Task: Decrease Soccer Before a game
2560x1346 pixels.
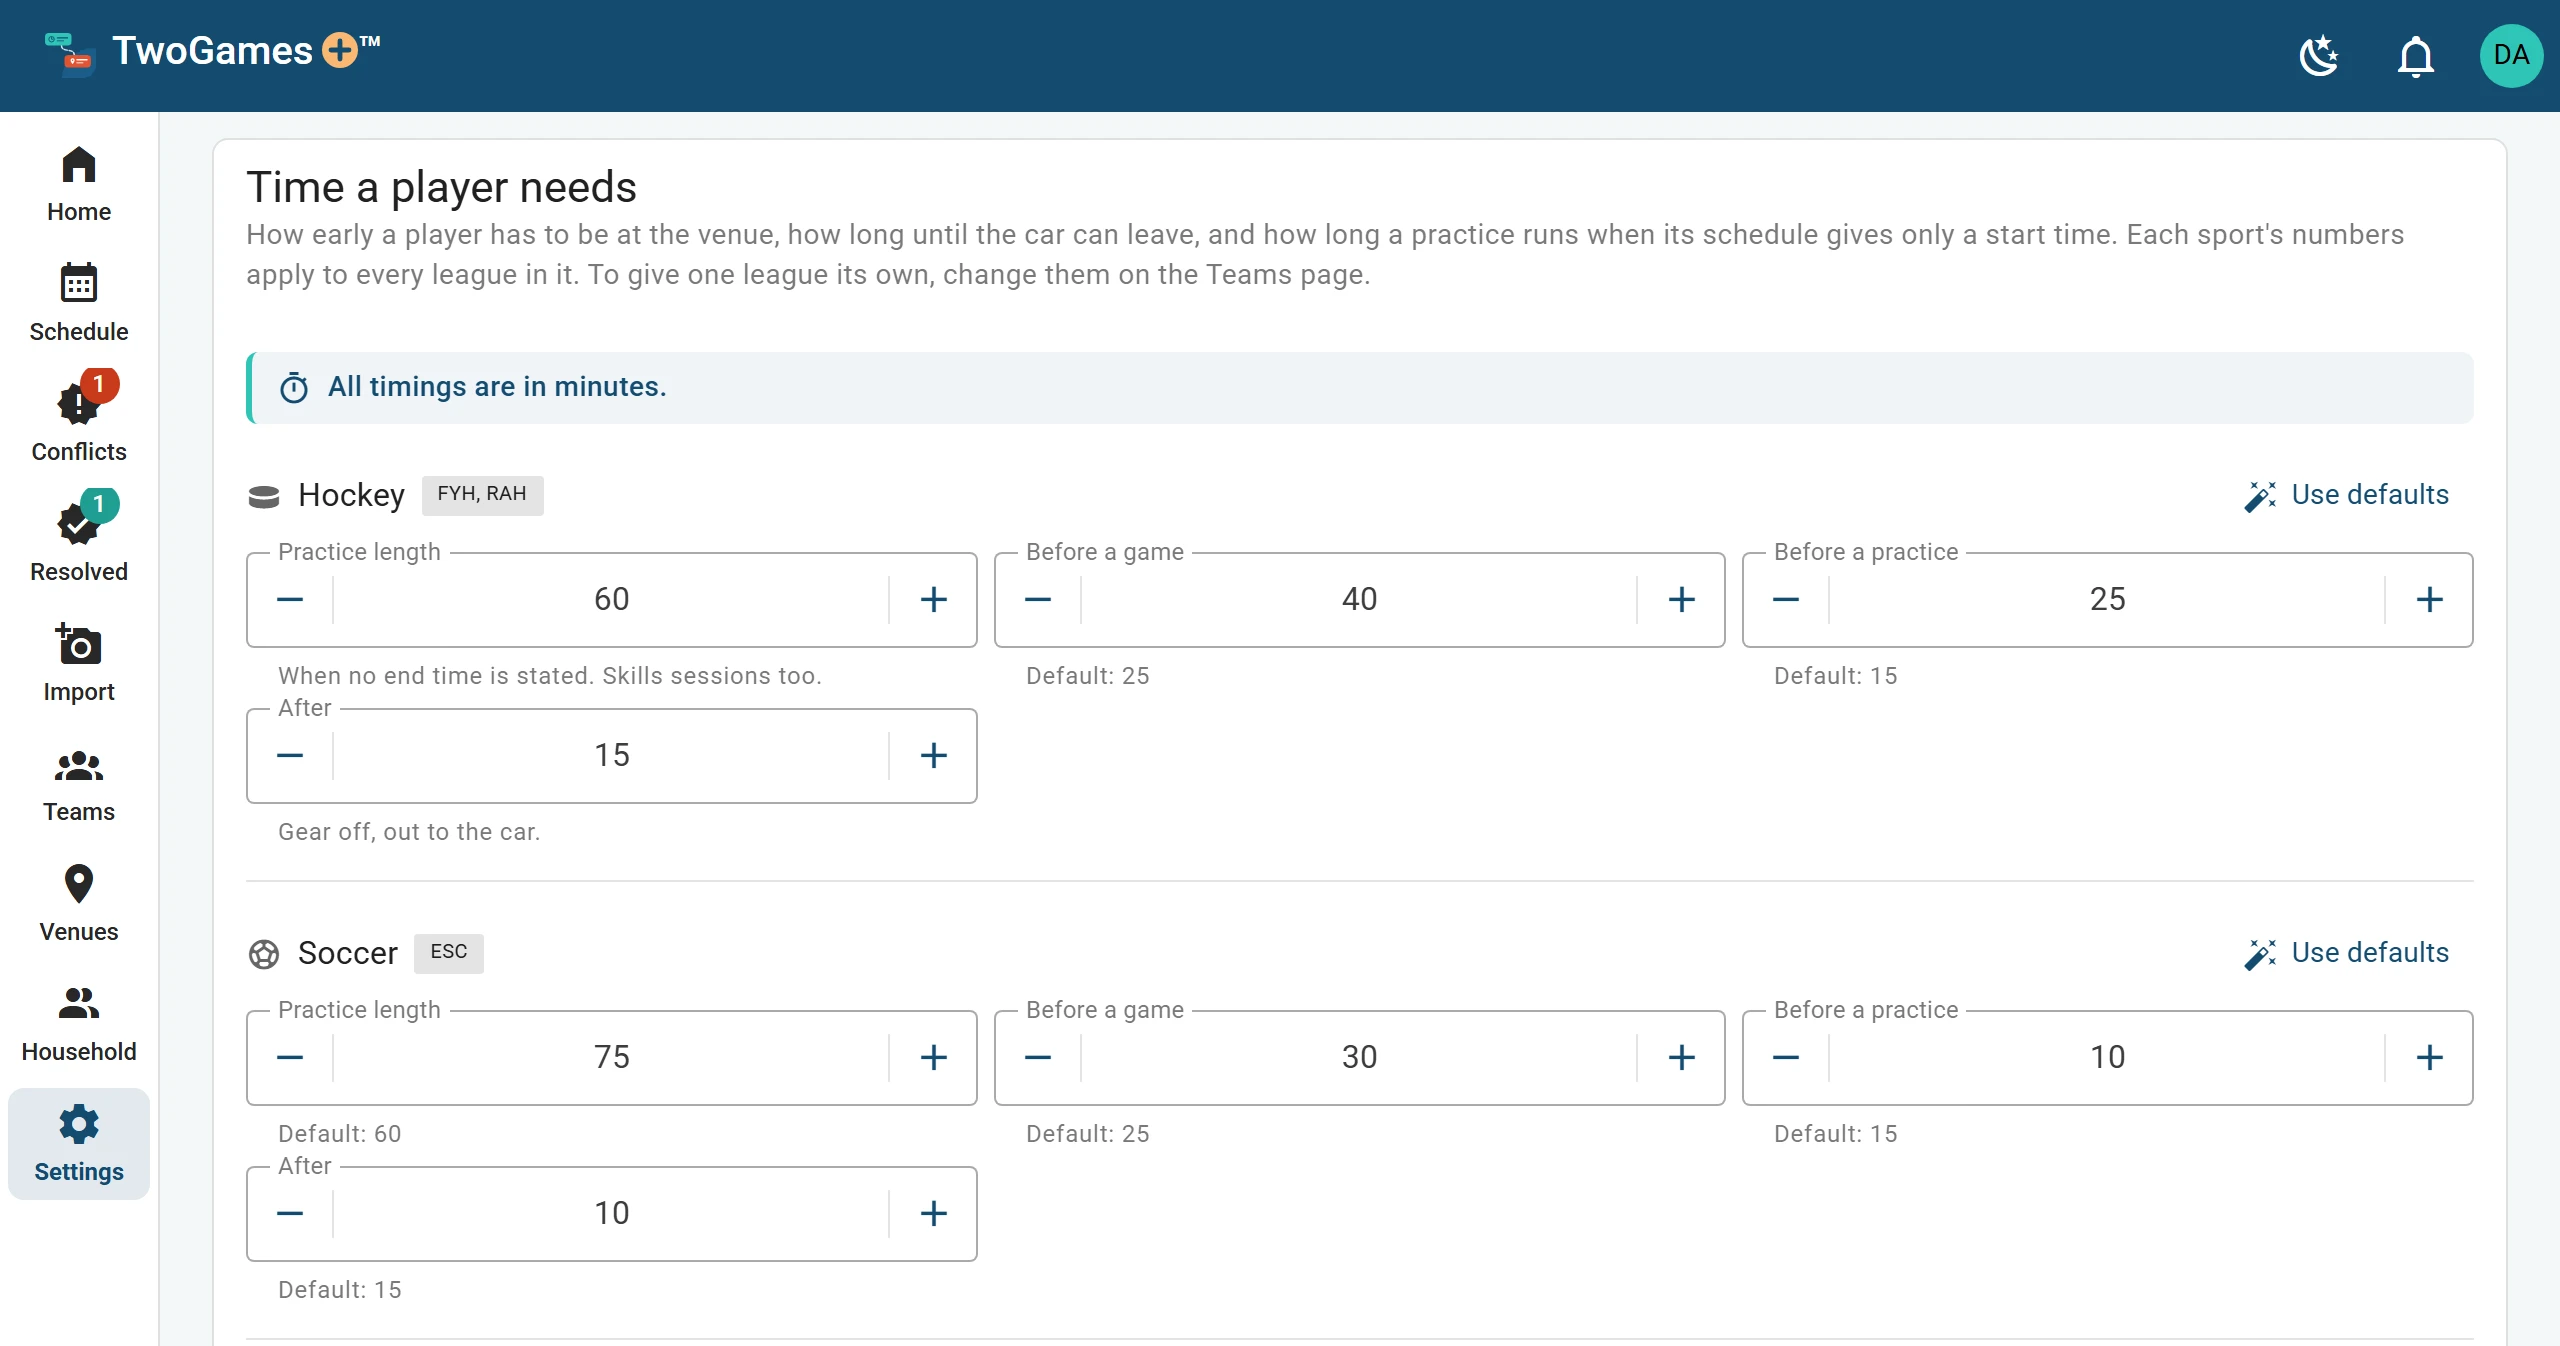Action: [x=1038, y=1058]
